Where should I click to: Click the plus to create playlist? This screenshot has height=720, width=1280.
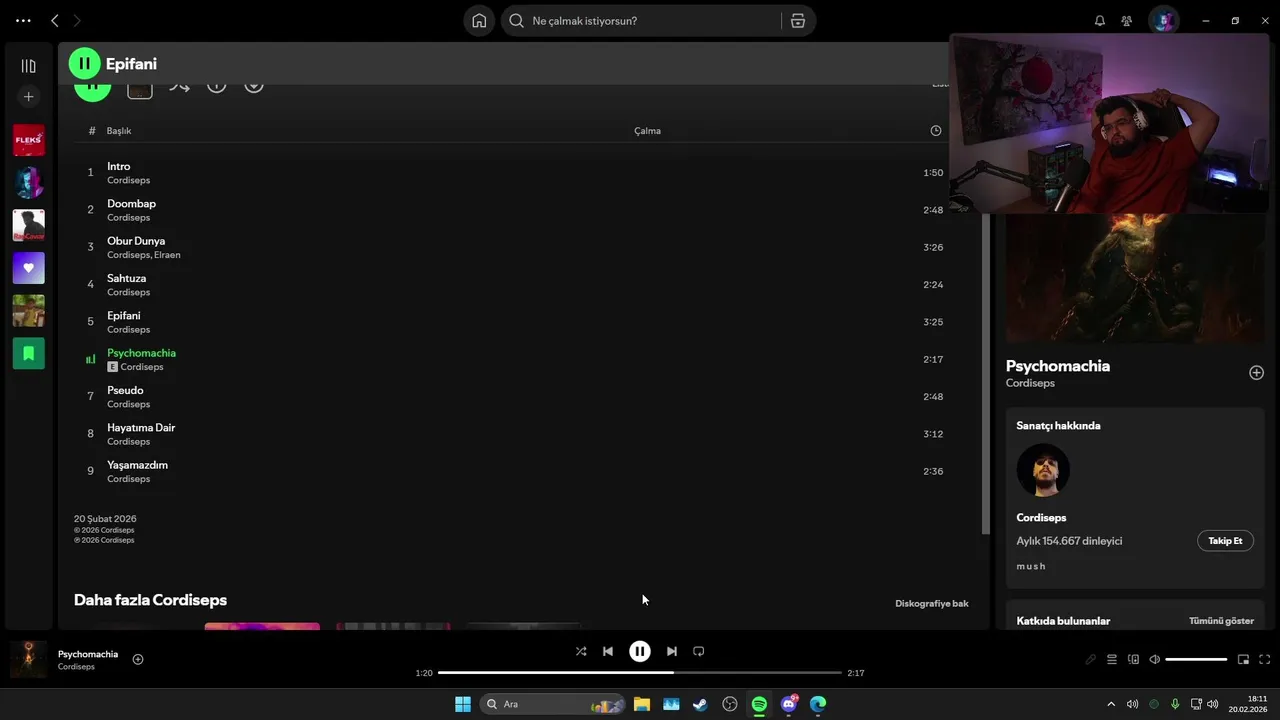(29, 97)
